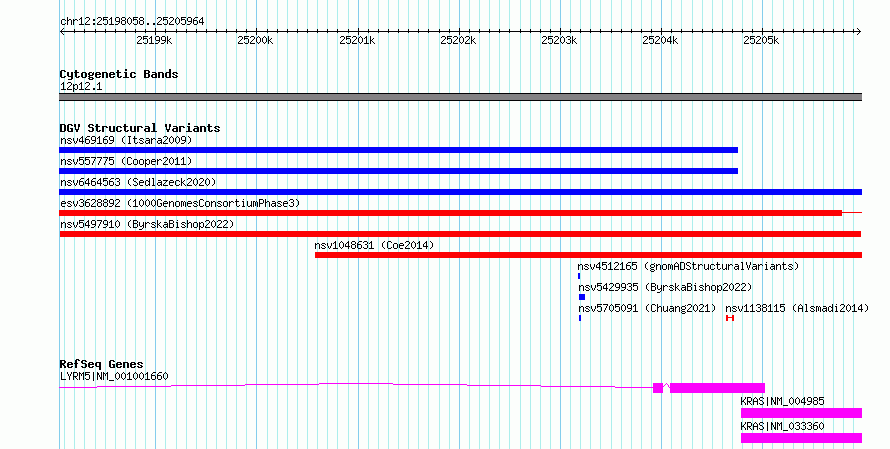Screen dimensions: 890x449
Task: Open the nsv557775 (Cooper2011) label
Action: (126, 161)
